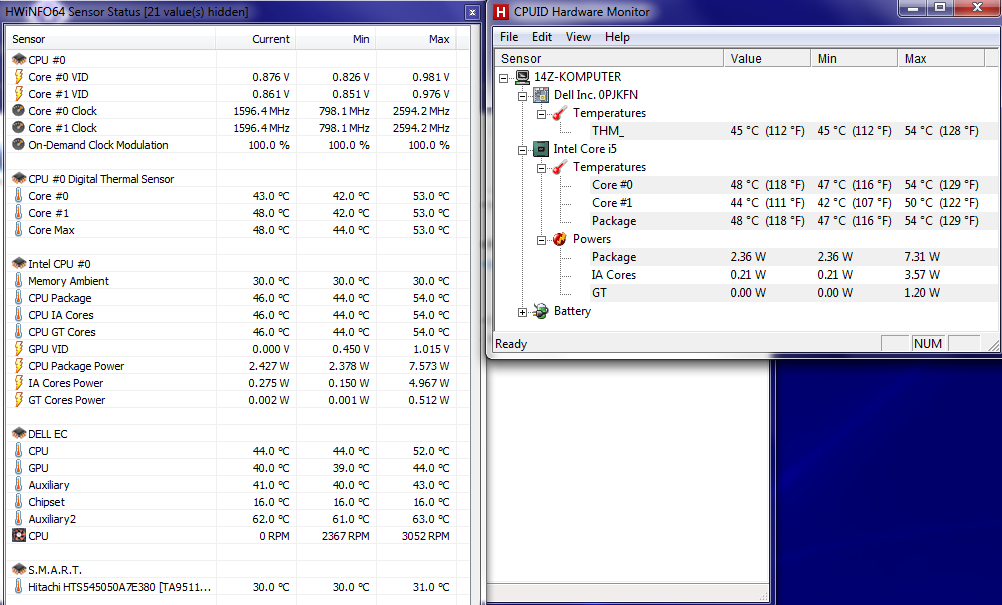Click the S.M.A.R.T. chip icon
The image size is (1002, 605).
[x=19, y=569]
